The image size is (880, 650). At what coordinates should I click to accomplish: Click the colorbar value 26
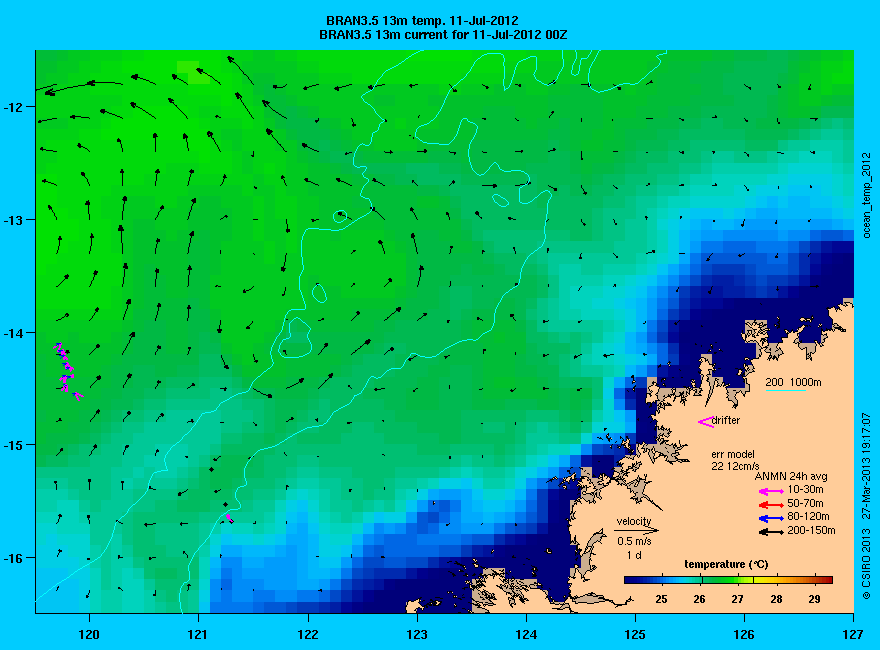tap(699, 599)
